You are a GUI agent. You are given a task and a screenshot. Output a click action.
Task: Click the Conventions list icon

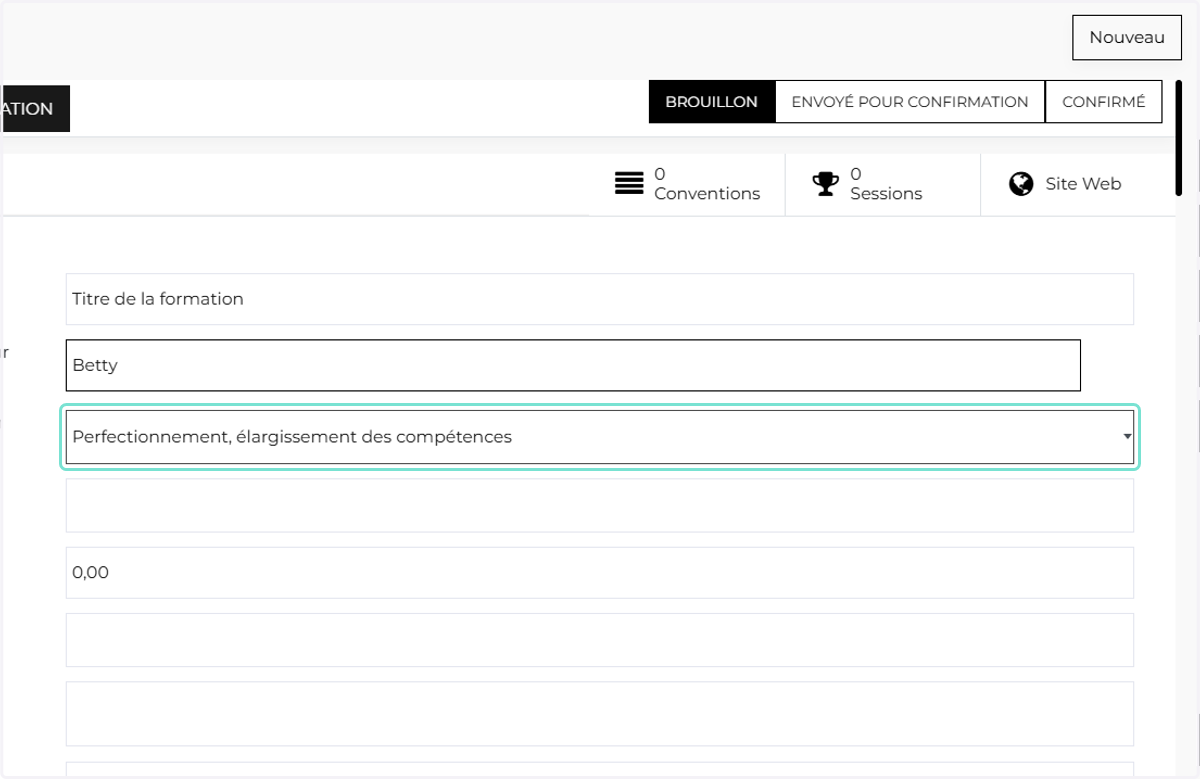pyautogui.click(x=629, y=184)
